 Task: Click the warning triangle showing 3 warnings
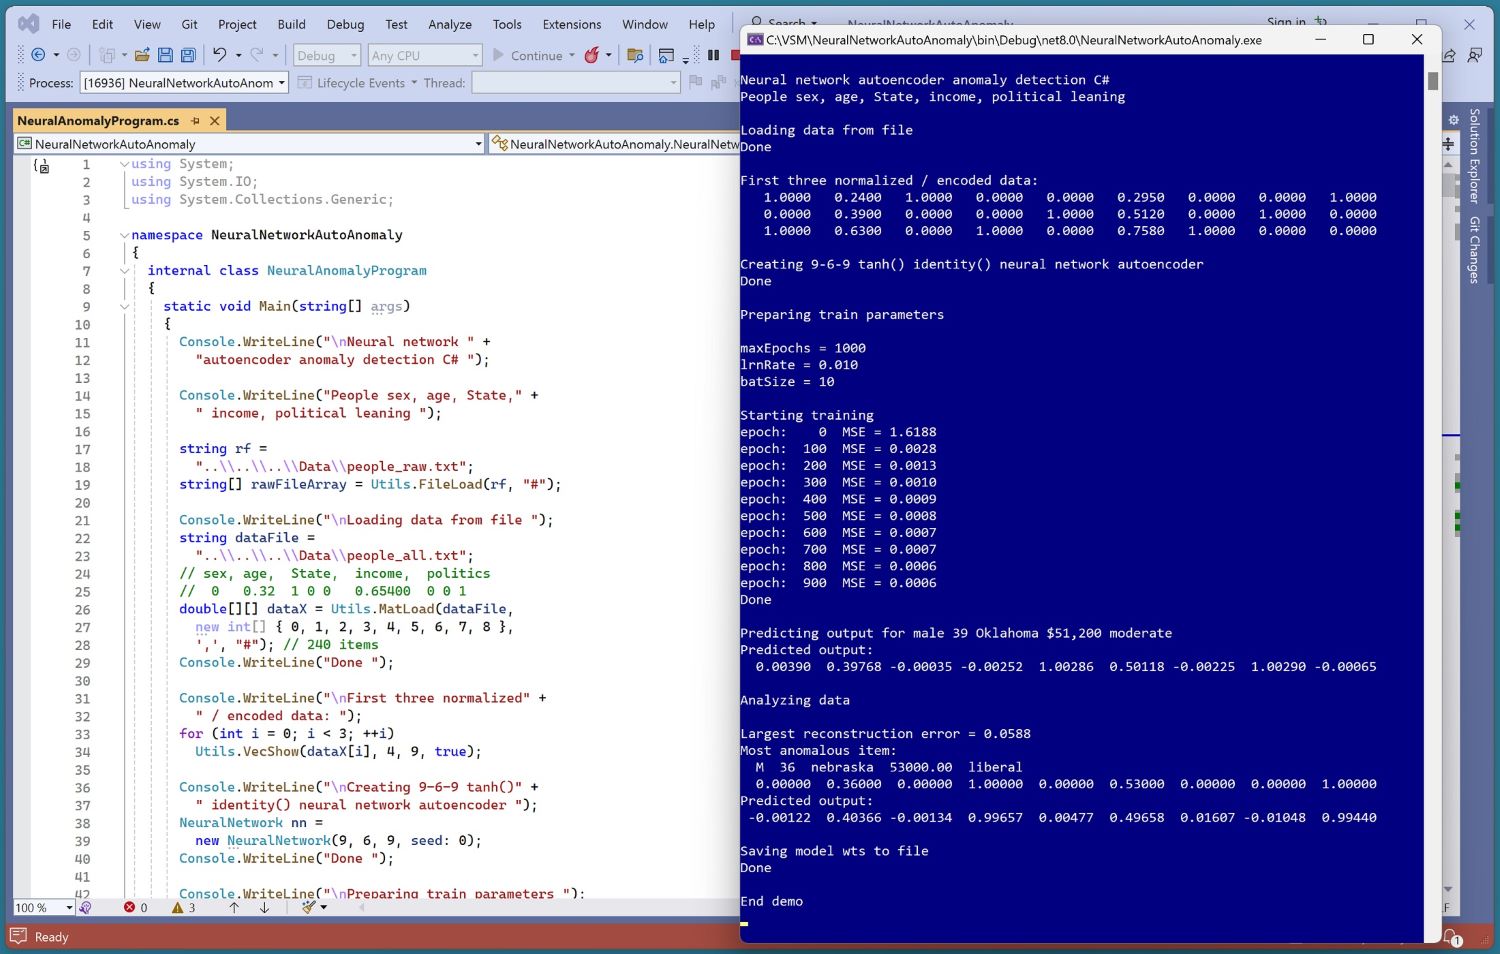178,908
